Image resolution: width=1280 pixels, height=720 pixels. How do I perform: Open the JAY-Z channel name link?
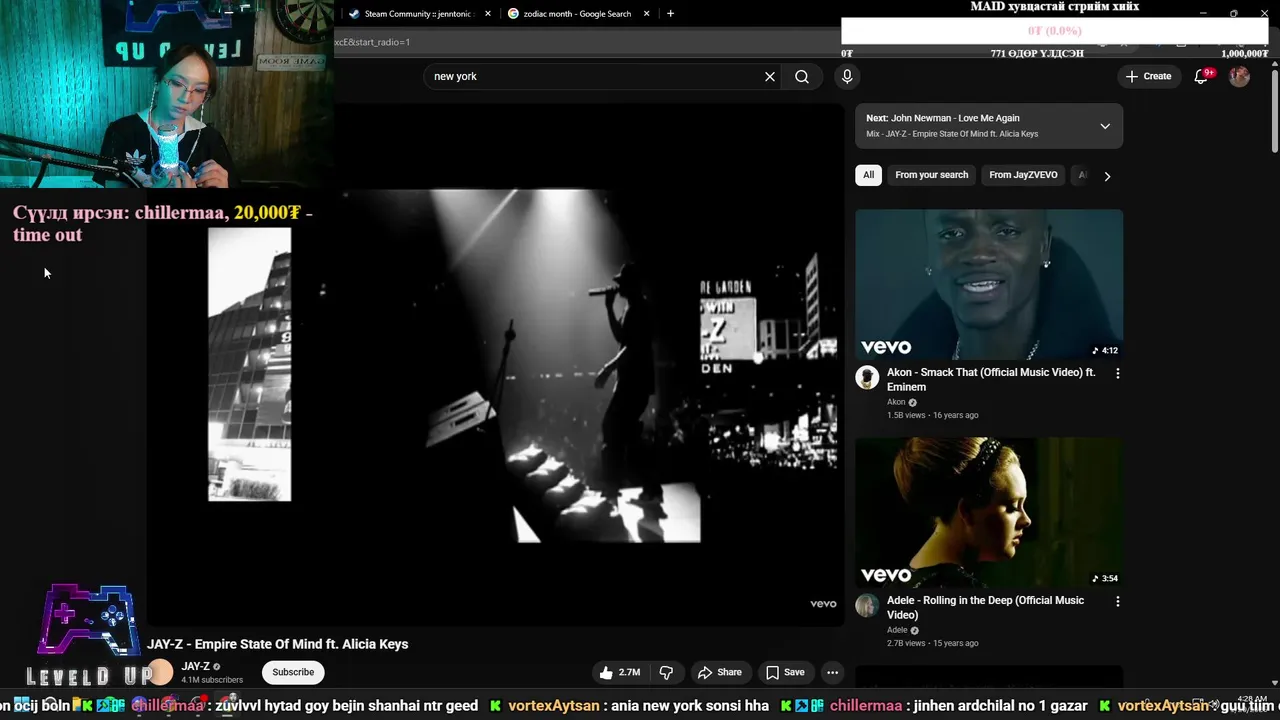pyautogui.click(x=195, y=667)
